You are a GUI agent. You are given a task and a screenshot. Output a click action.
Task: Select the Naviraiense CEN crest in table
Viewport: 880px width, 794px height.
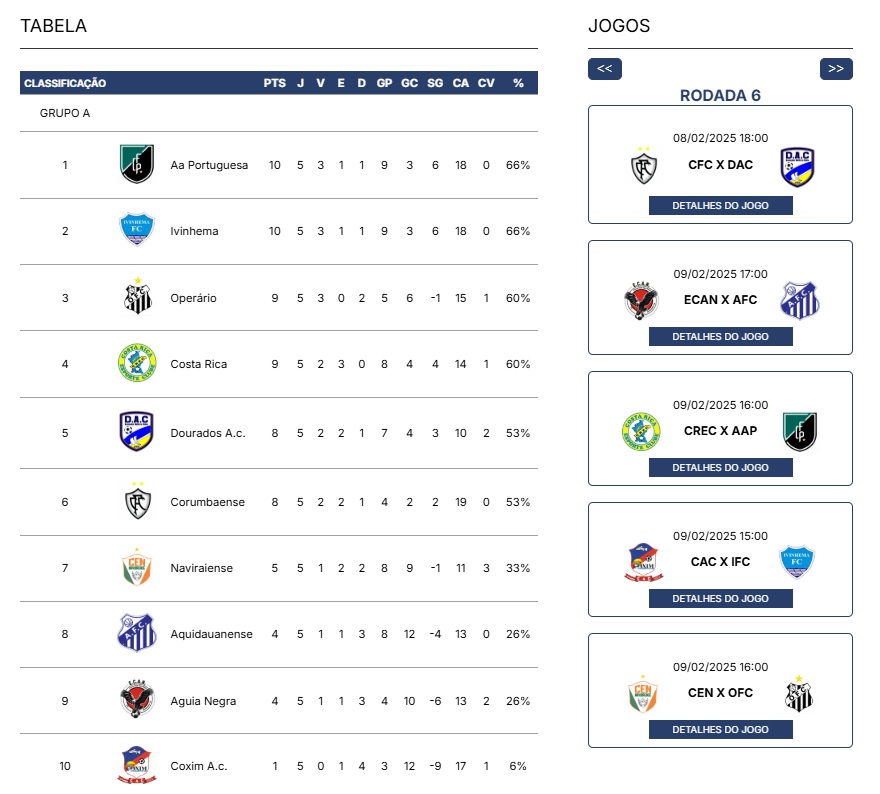tap(137, 567)
